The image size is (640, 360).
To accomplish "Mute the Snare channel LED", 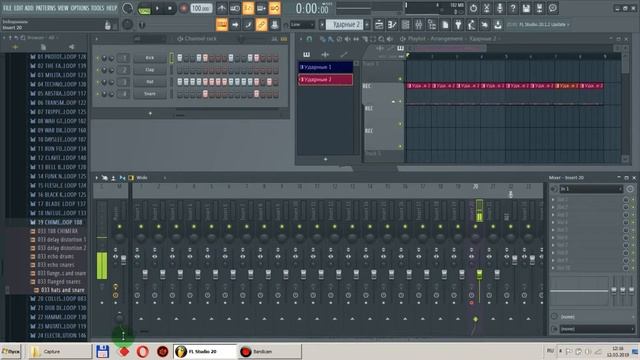I will point(98,94).
